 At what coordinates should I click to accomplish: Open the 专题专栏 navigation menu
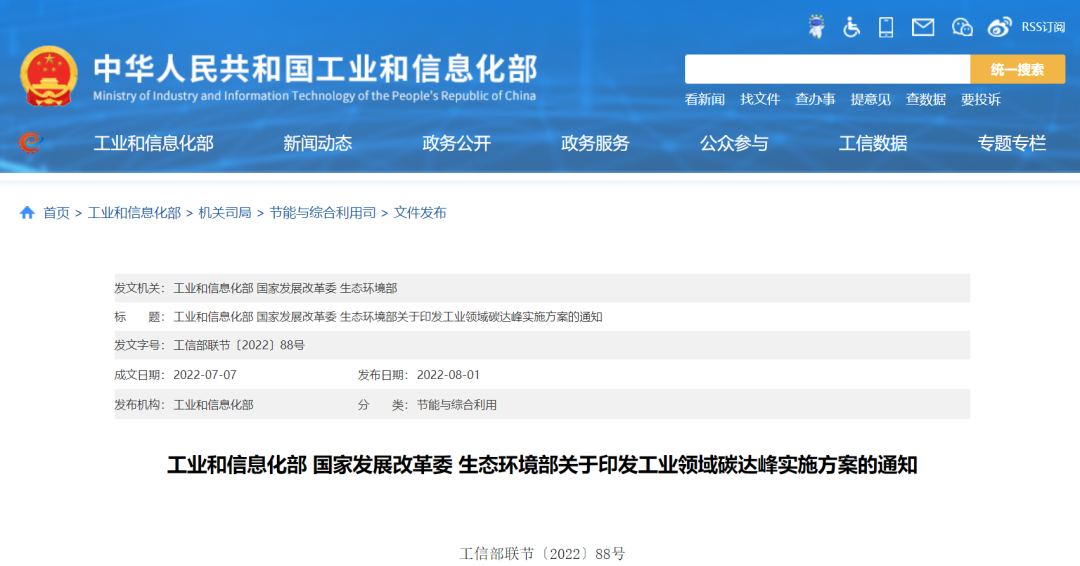point(1012,143)
